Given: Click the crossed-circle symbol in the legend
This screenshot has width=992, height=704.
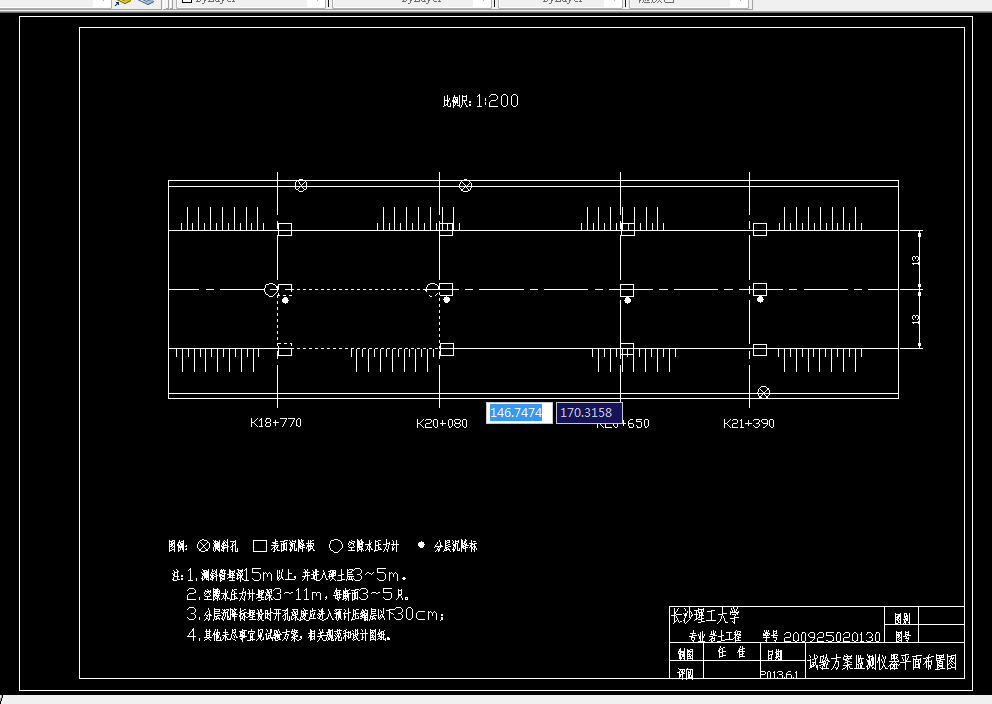Looking at the screenshot, I should point(204,545).
